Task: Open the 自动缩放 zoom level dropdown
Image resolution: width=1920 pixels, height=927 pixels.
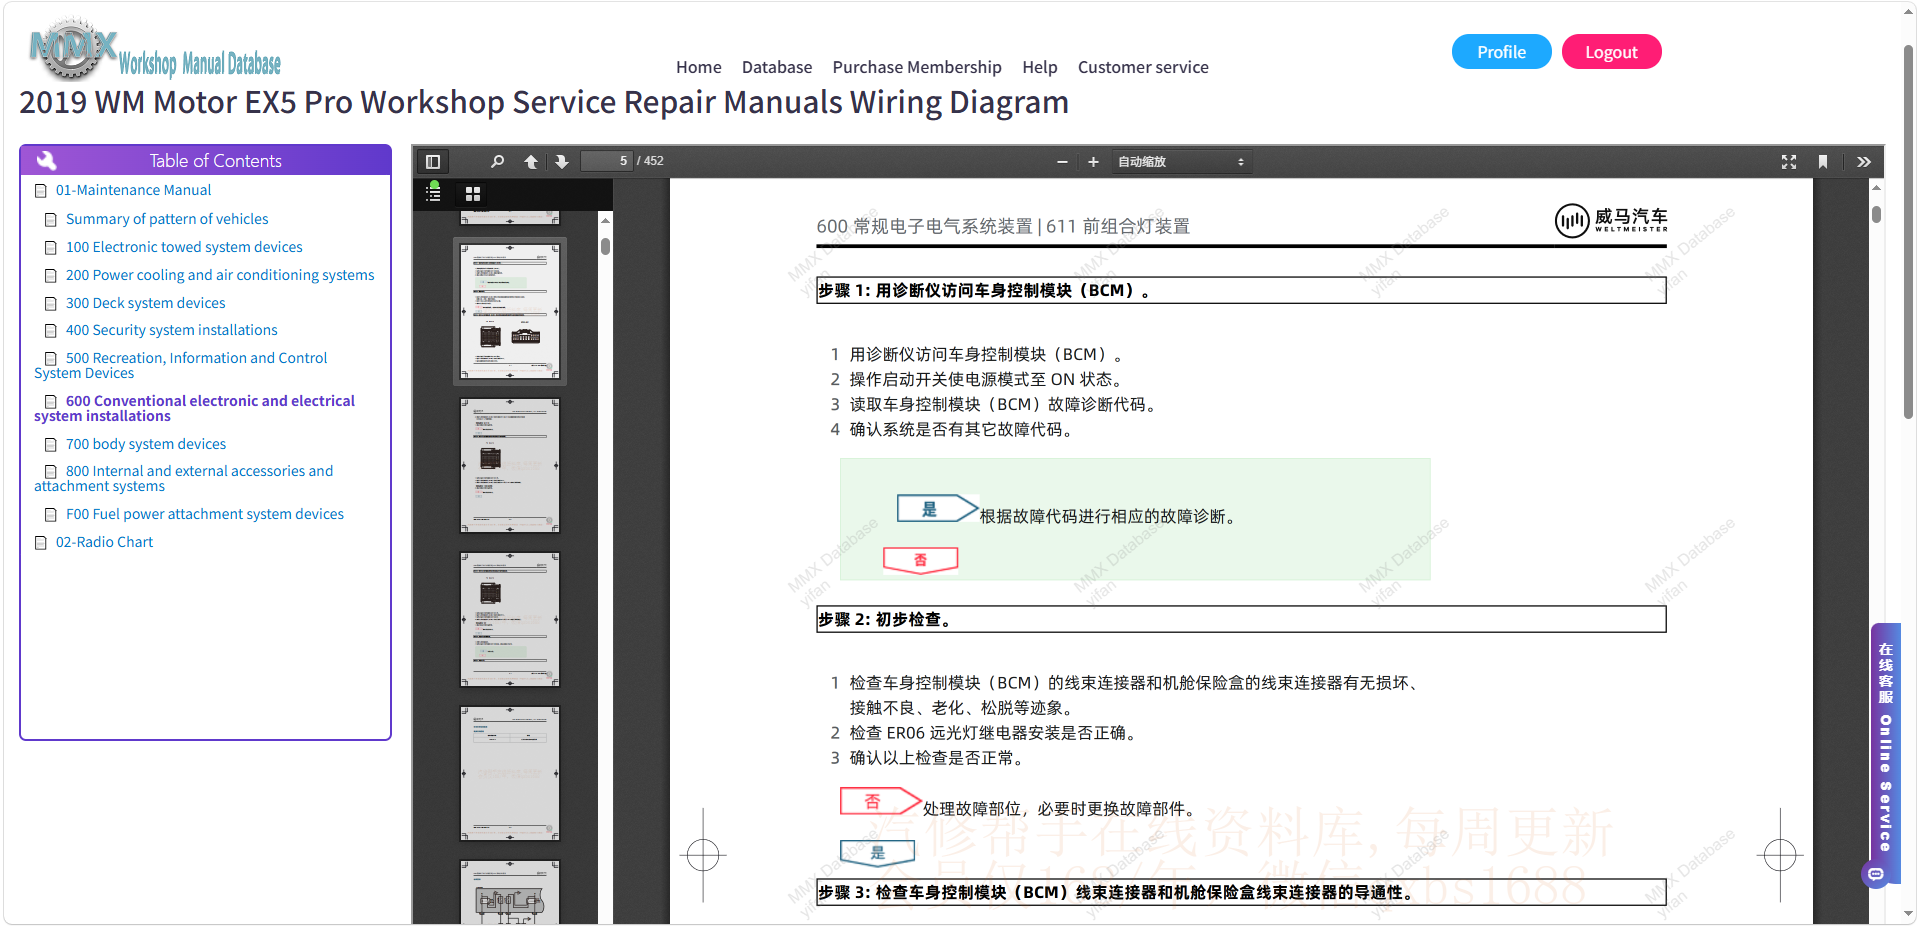Action: 1181,162
